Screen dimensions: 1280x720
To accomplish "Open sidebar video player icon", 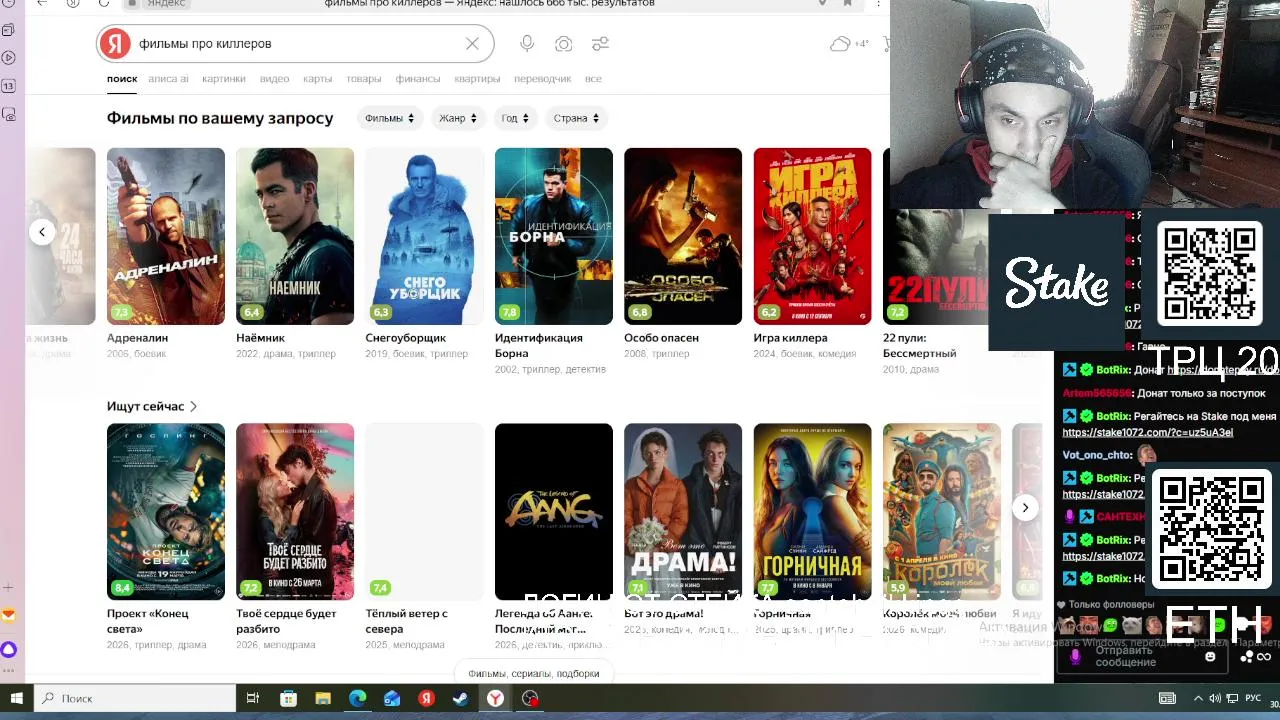I will point(9,58).
